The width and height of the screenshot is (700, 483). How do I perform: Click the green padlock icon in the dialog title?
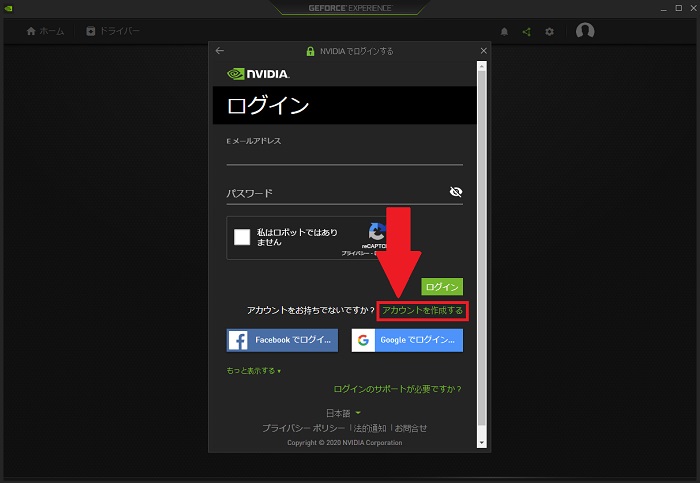(x=310, y=51)
